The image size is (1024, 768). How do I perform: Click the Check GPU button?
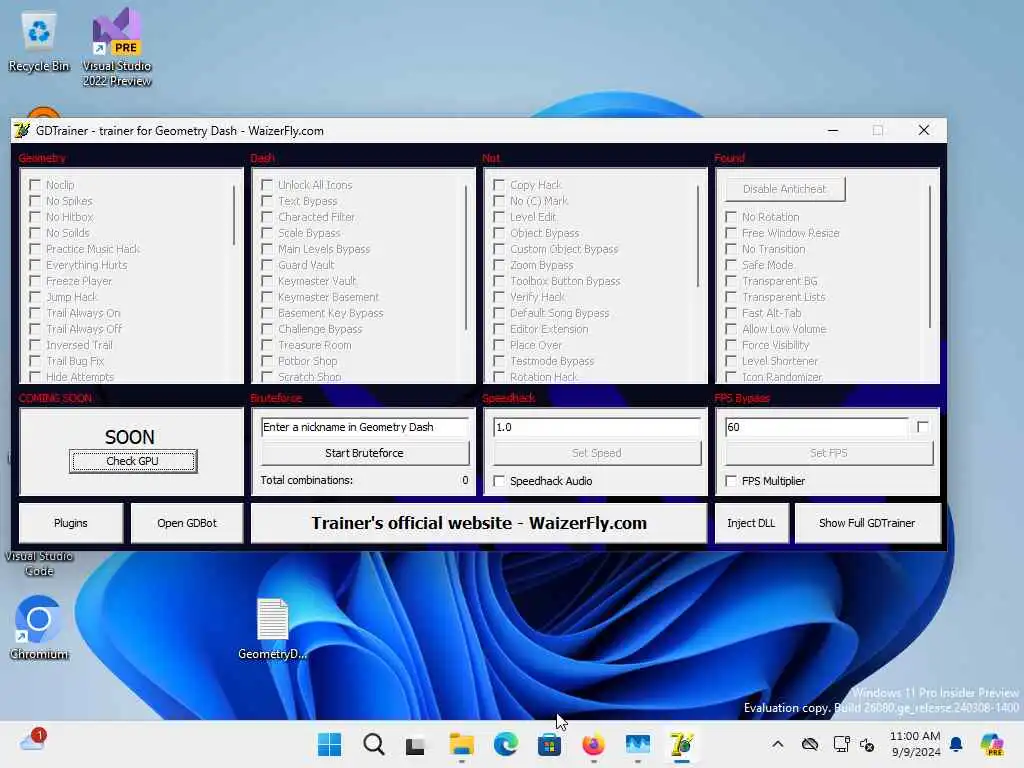pyautogui.click(x=133, y=461)
